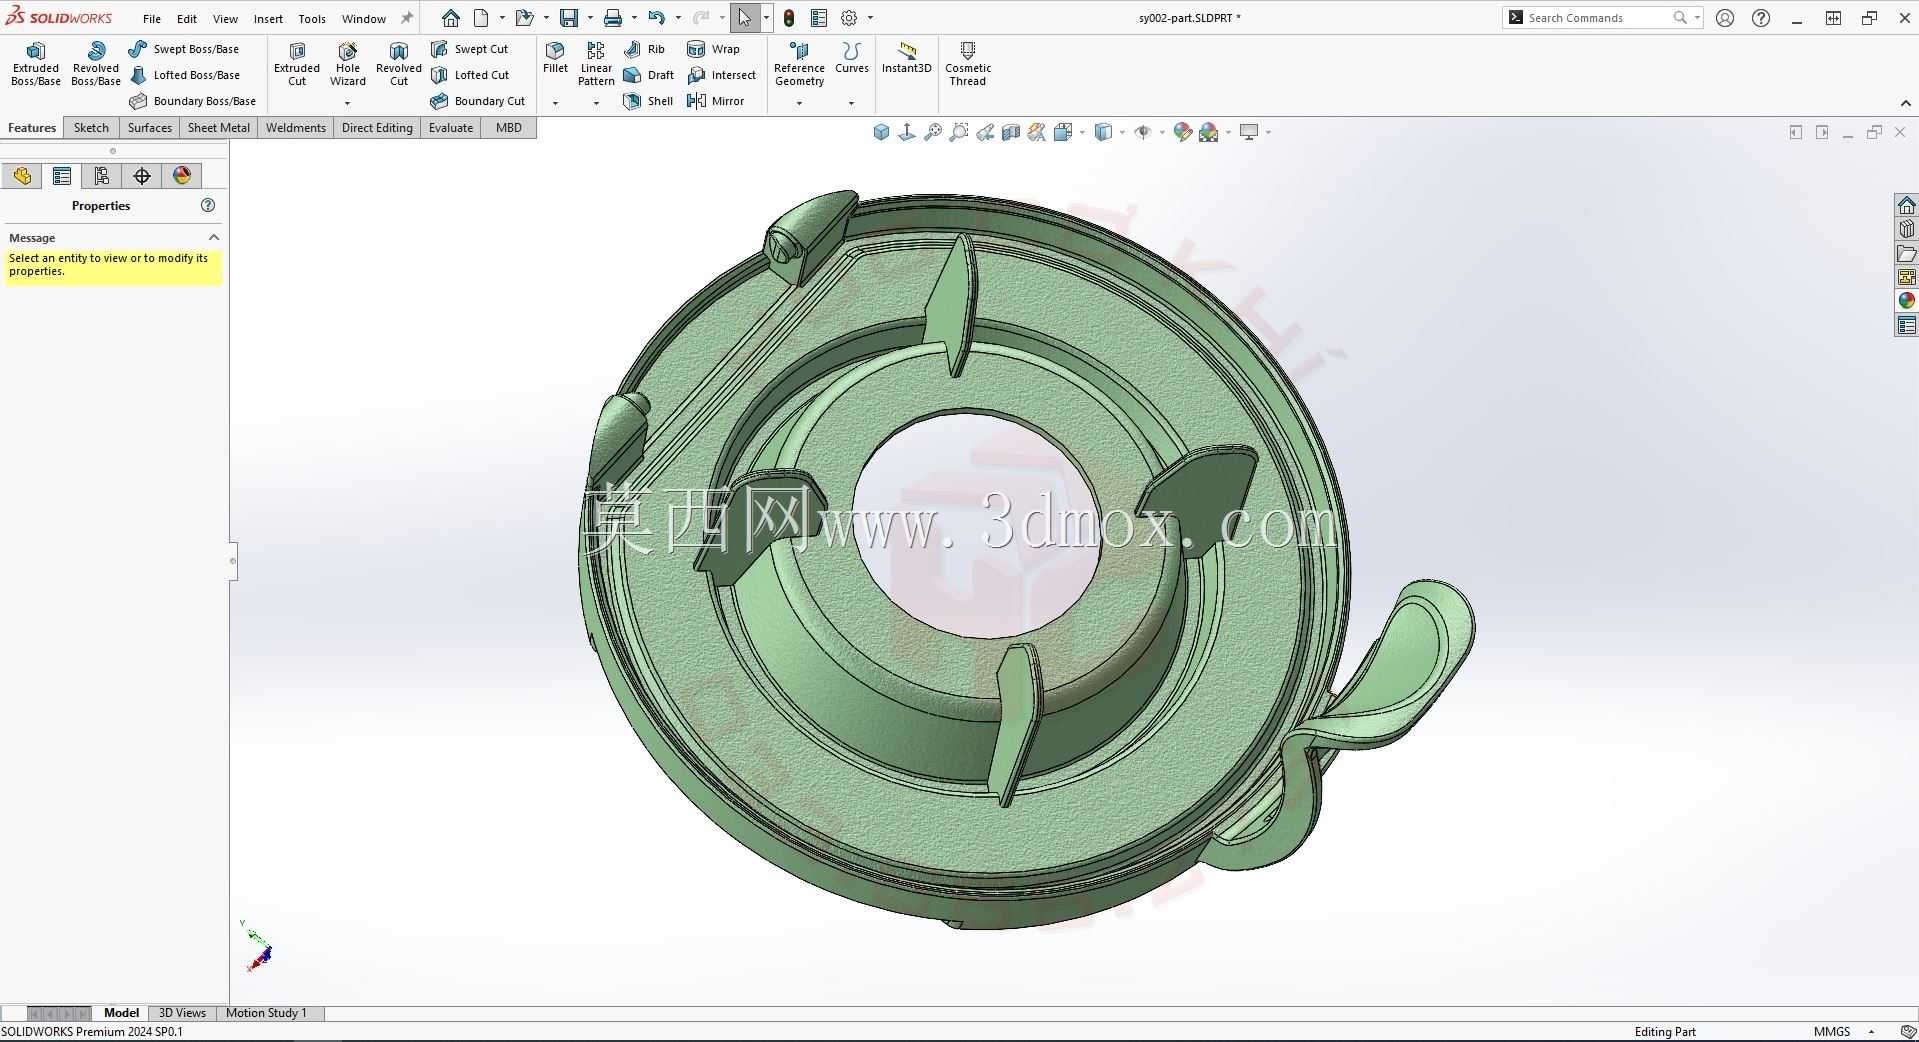Open the 3D Views bottom tab
The height and width of the screenshot is (1042, 1919).
point(182,1013)
